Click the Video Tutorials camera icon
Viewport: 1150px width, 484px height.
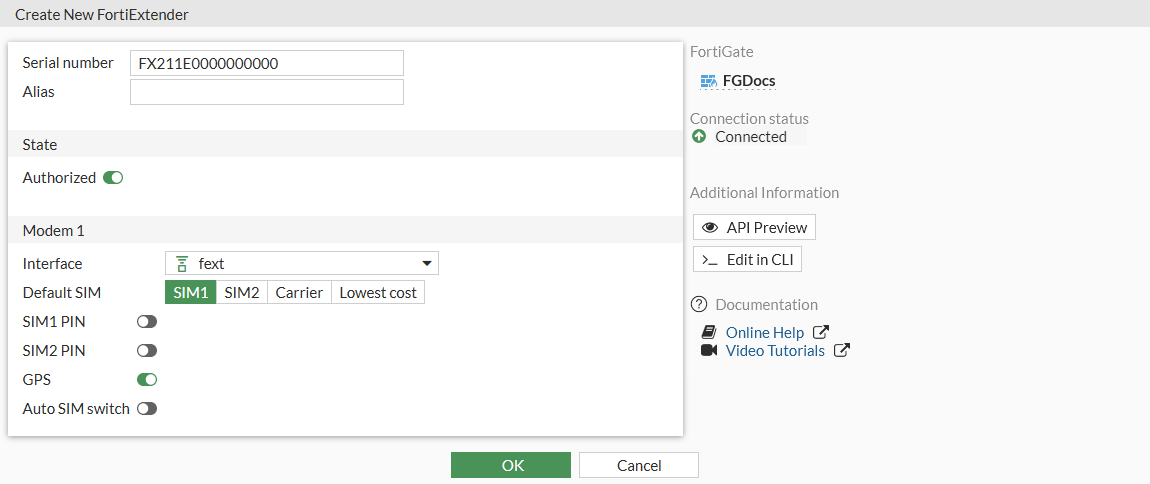709,350
